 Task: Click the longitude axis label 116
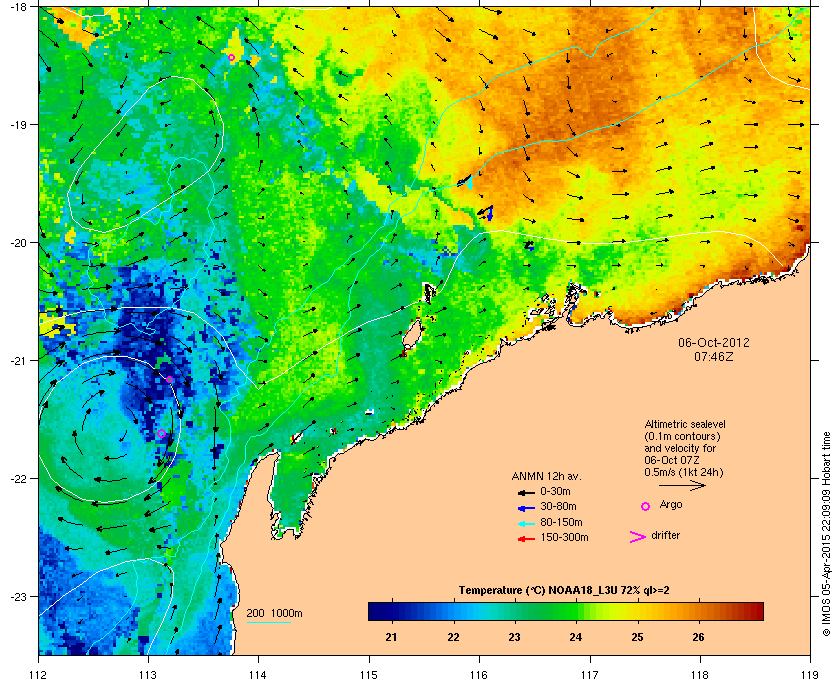pos(479,674)
